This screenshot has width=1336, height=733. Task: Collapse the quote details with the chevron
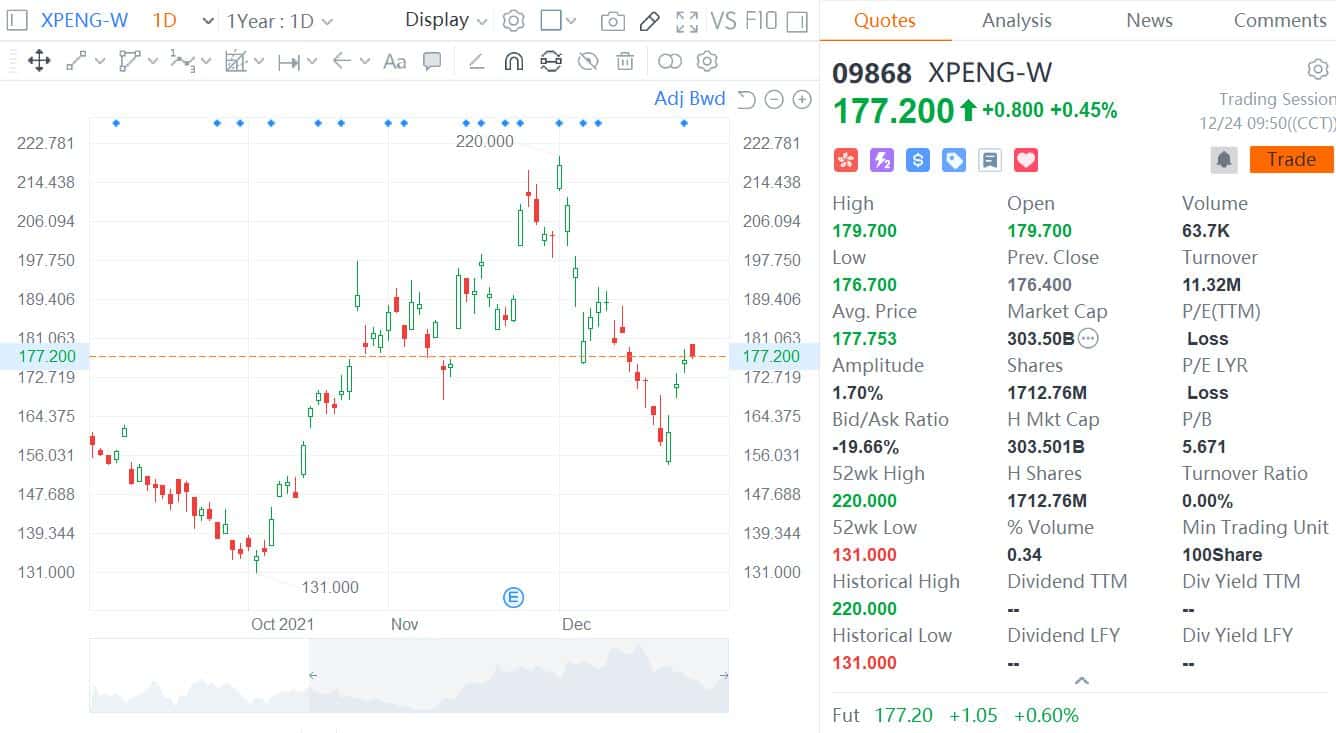click(x=1082, y=680)
